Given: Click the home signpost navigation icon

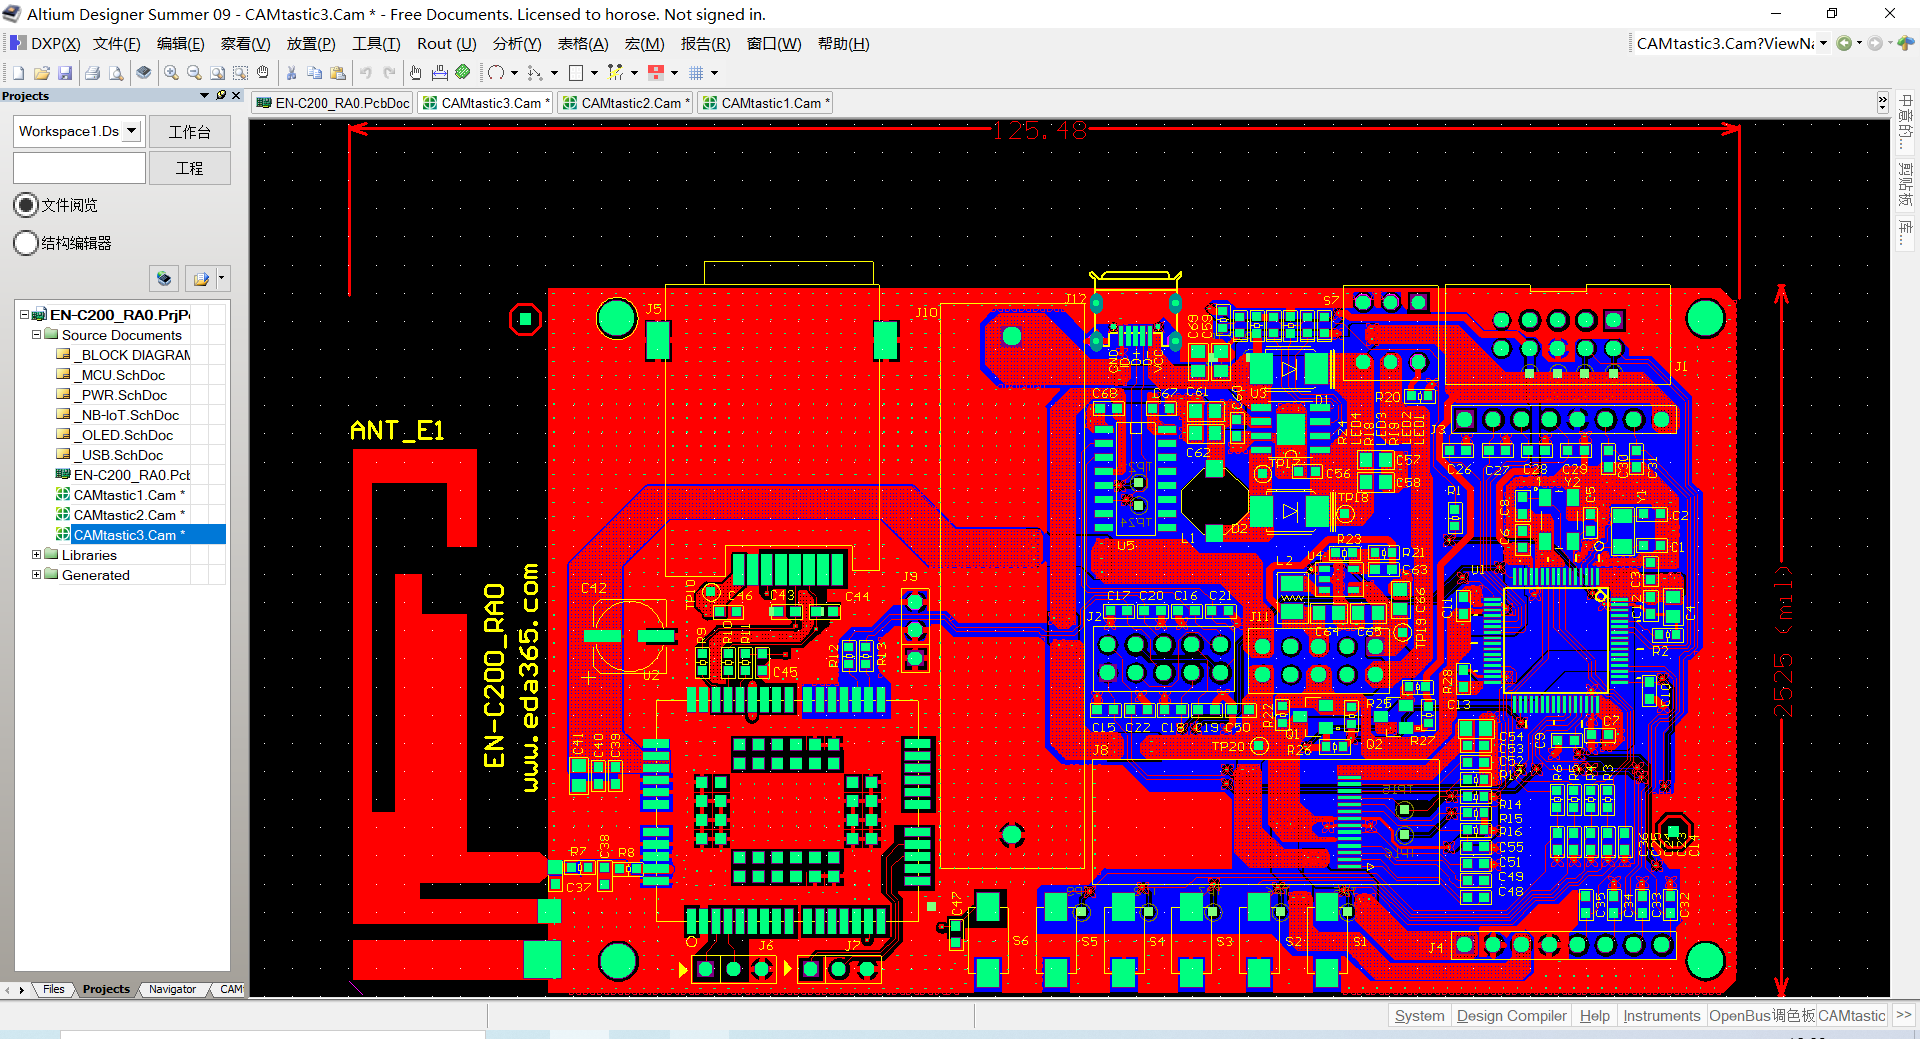Looking at the screenshot, I should pyautogui.click(x=1906, y=43).
